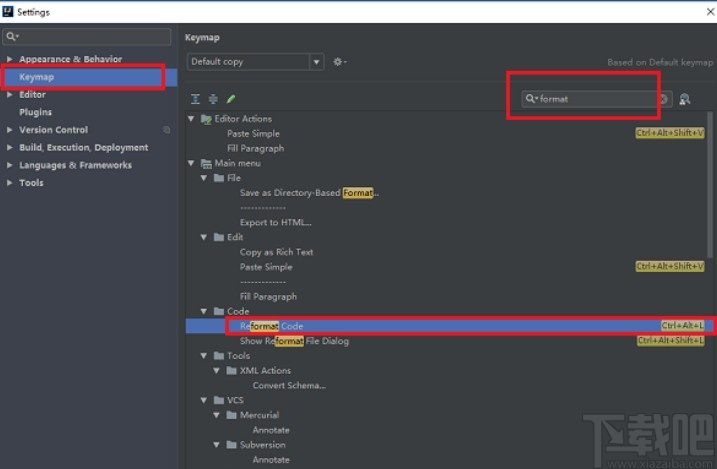Select Convert Schema action

point(289,385)
